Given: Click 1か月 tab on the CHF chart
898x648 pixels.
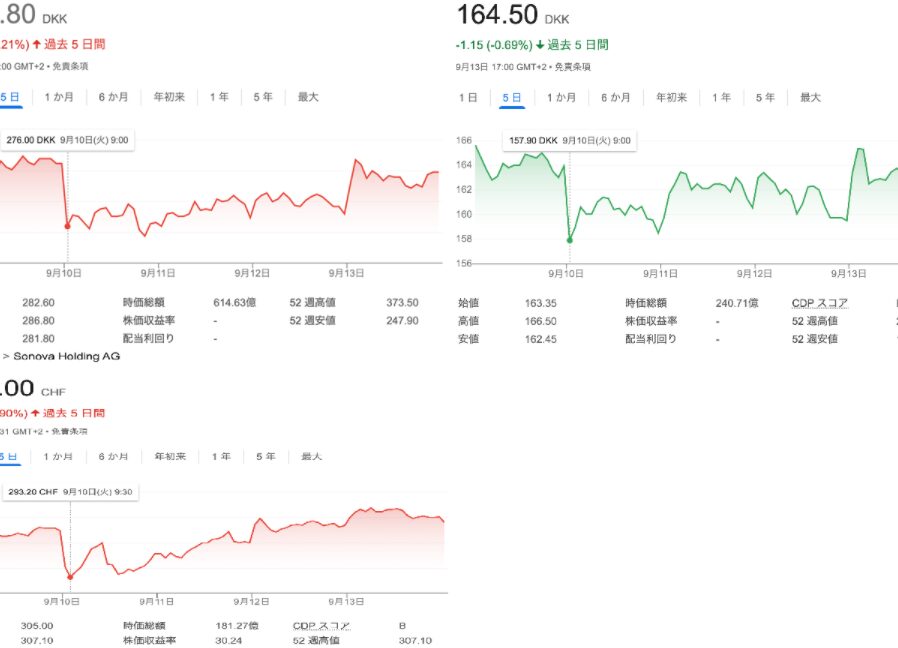Looking at the screenshot, I should tap(59, 456).
